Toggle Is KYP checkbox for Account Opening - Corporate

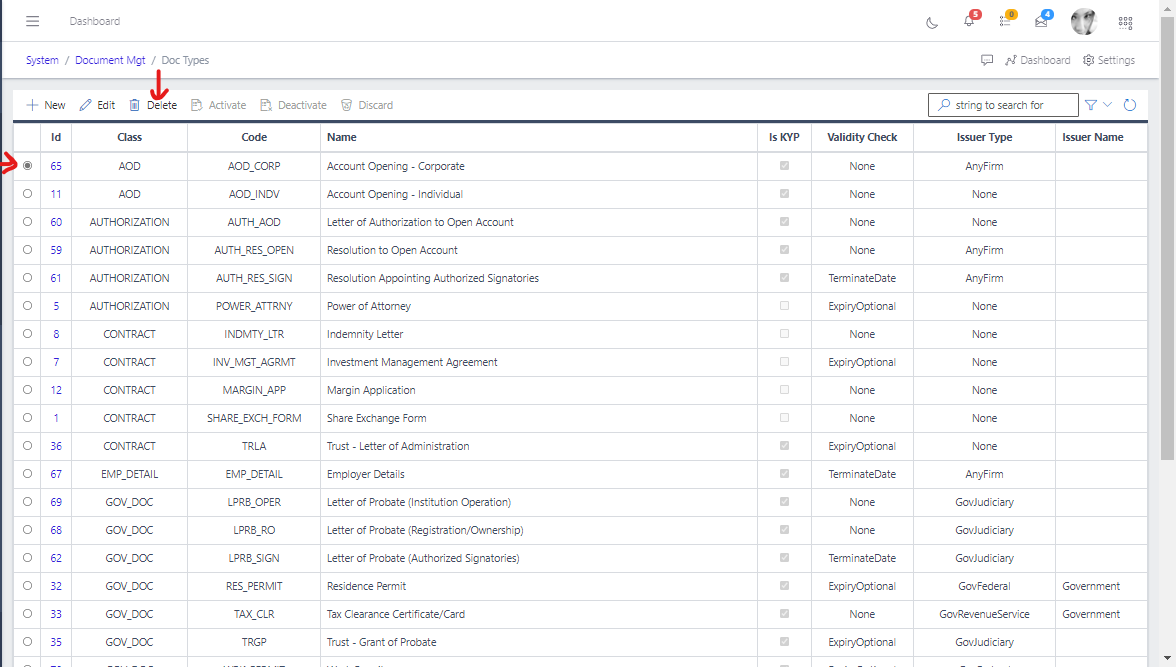[x=784, y=166]
